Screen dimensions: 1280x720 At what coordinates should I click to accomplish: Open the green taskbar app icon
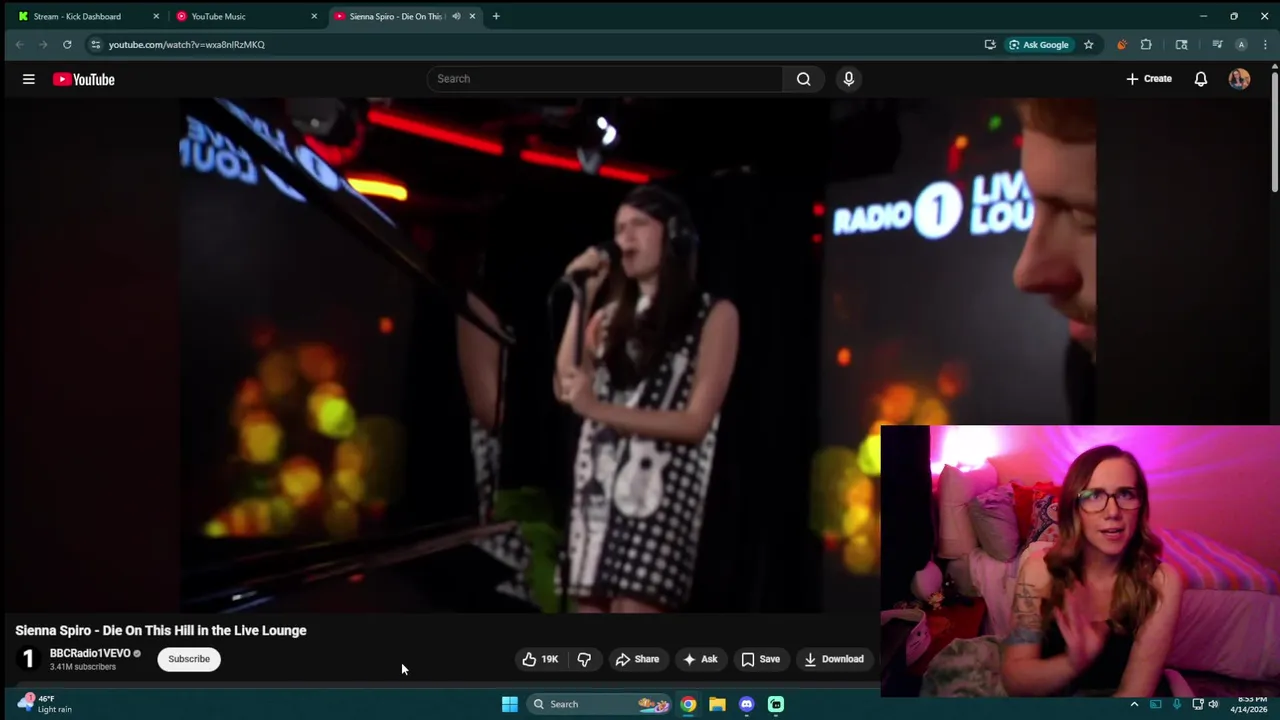pos(776,704)
